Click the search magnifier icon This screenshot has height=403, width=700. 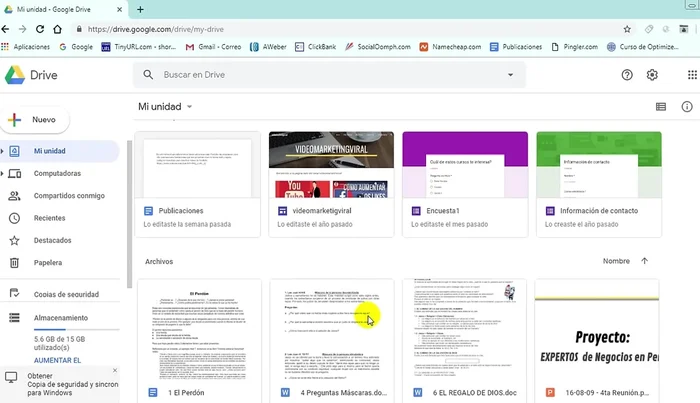pyautogui.click(x=148, y=75)
